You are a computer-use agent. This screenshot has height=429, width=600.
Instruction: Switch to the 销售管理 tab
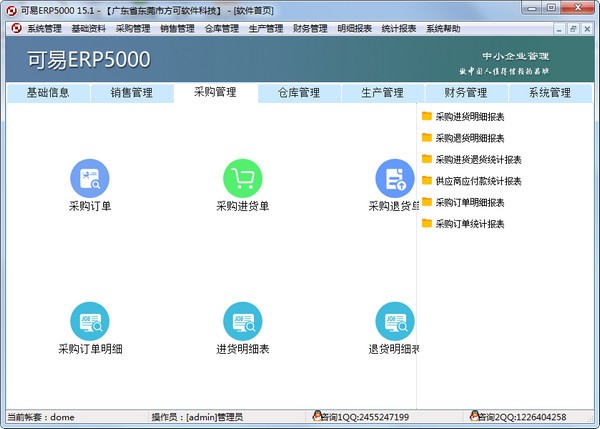point(132,93)
